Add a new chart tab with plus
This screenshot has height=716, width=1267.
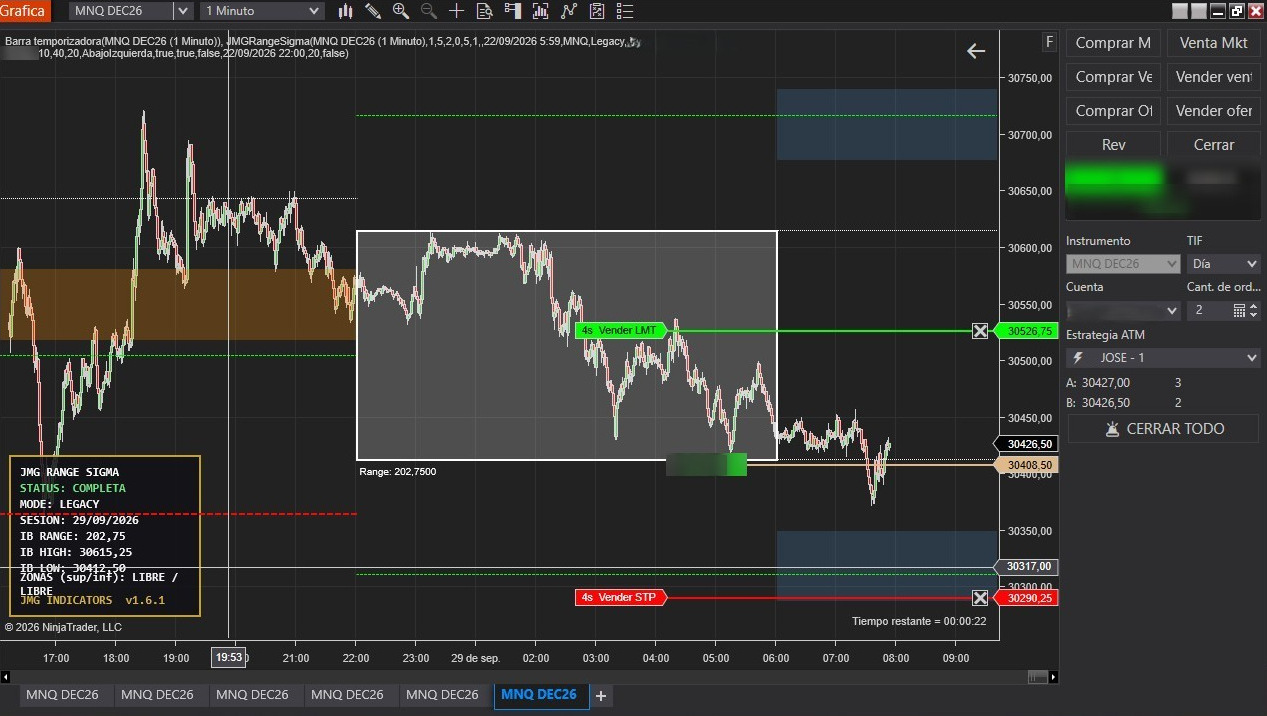point(601,695)
